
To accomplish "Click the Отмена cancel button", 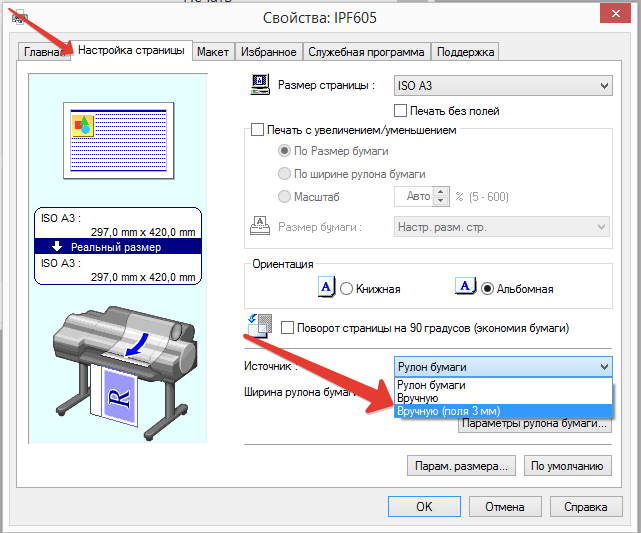I will coord(505,507).
